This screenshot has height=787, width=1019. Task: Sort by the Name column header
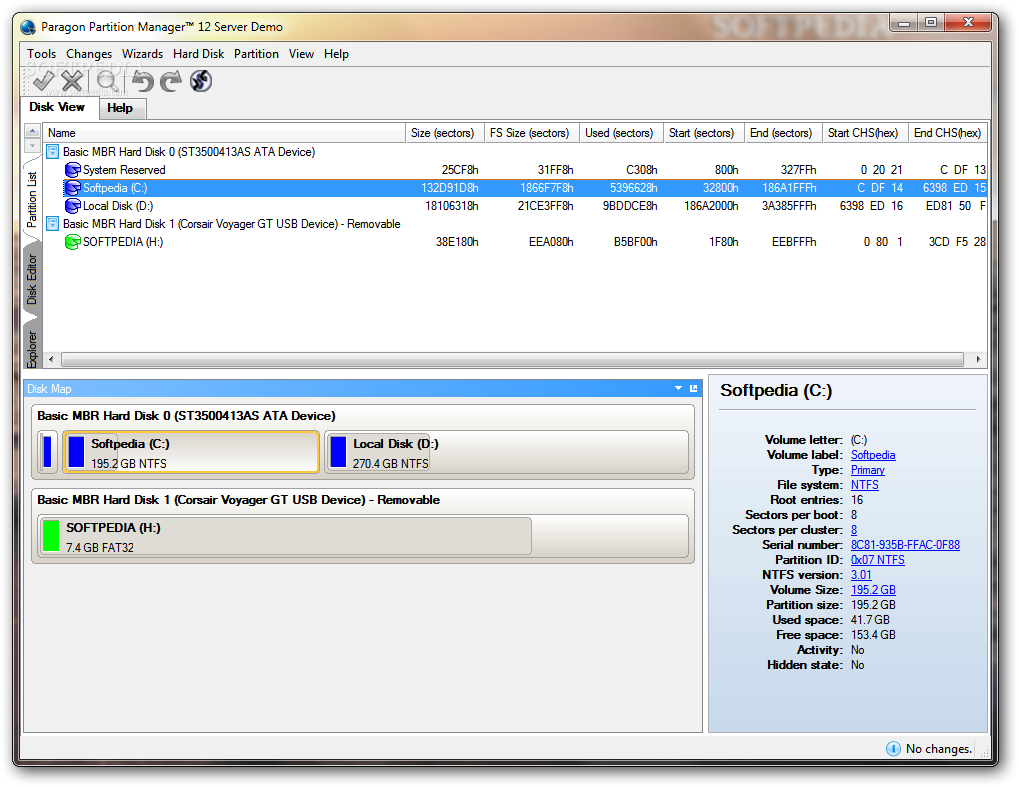click(x=224, y=133)
